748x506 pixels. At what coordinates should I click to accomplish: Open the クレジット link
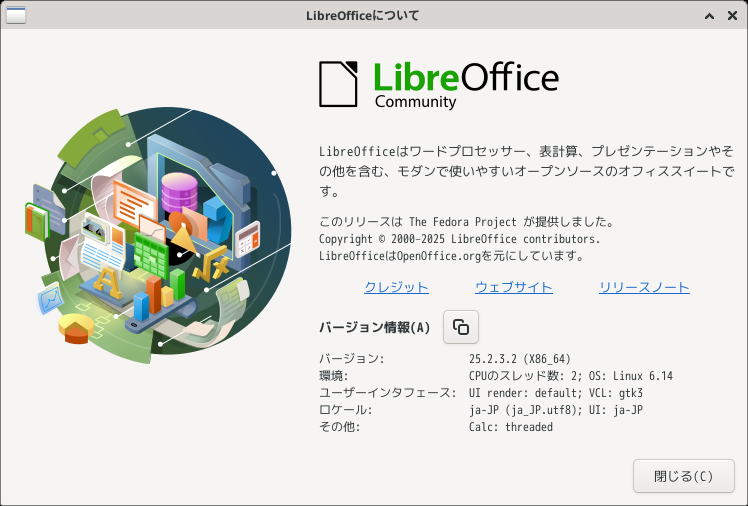[x=396, y=287]
